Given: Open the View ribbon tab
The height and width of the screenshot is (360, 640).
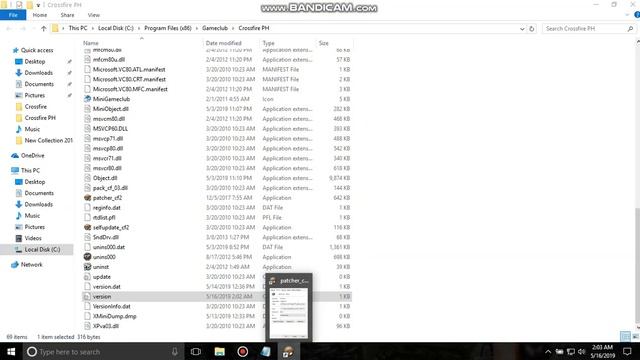Looking at the screenshot, I should [93, 15].
